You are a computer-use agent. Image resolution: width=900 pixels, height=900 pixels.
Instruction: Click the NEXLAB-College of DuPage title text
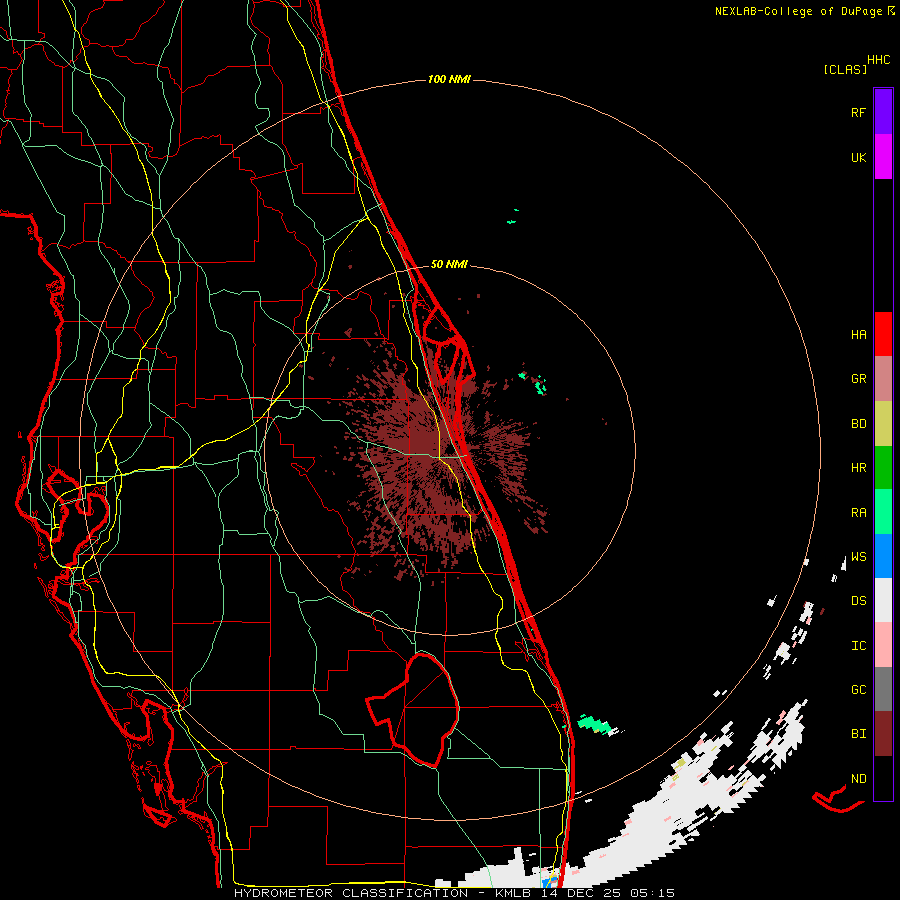tap(798, 11)
